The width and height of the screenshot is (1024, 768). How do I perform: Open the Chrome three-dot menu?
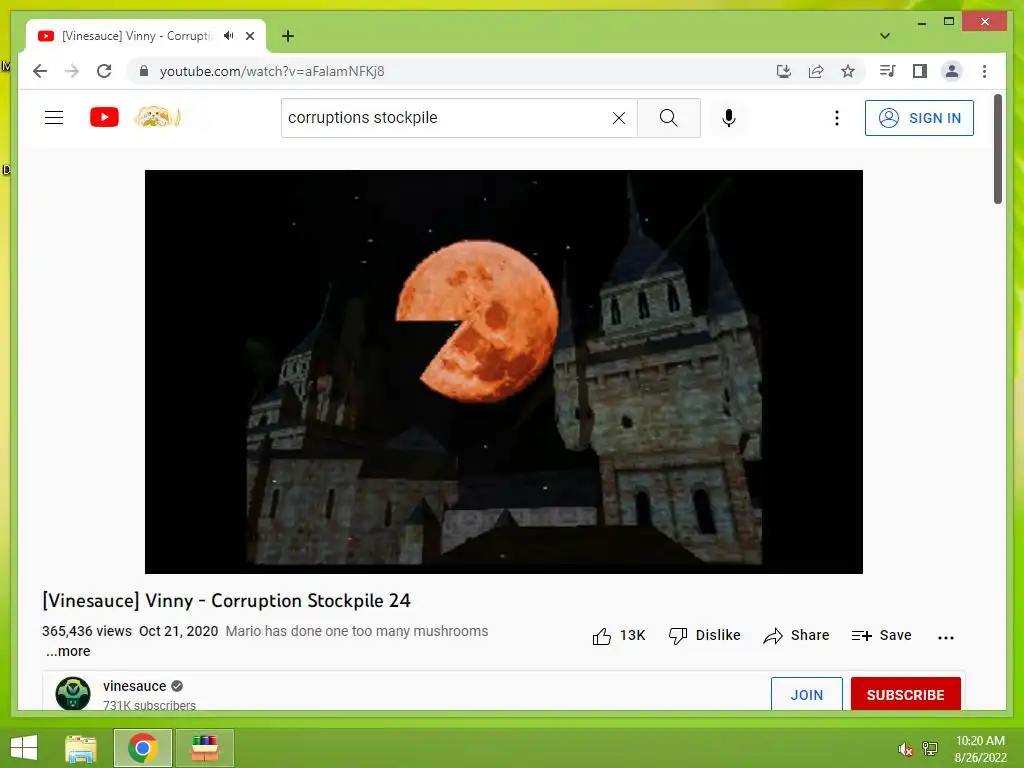click(x=984, y=71)
